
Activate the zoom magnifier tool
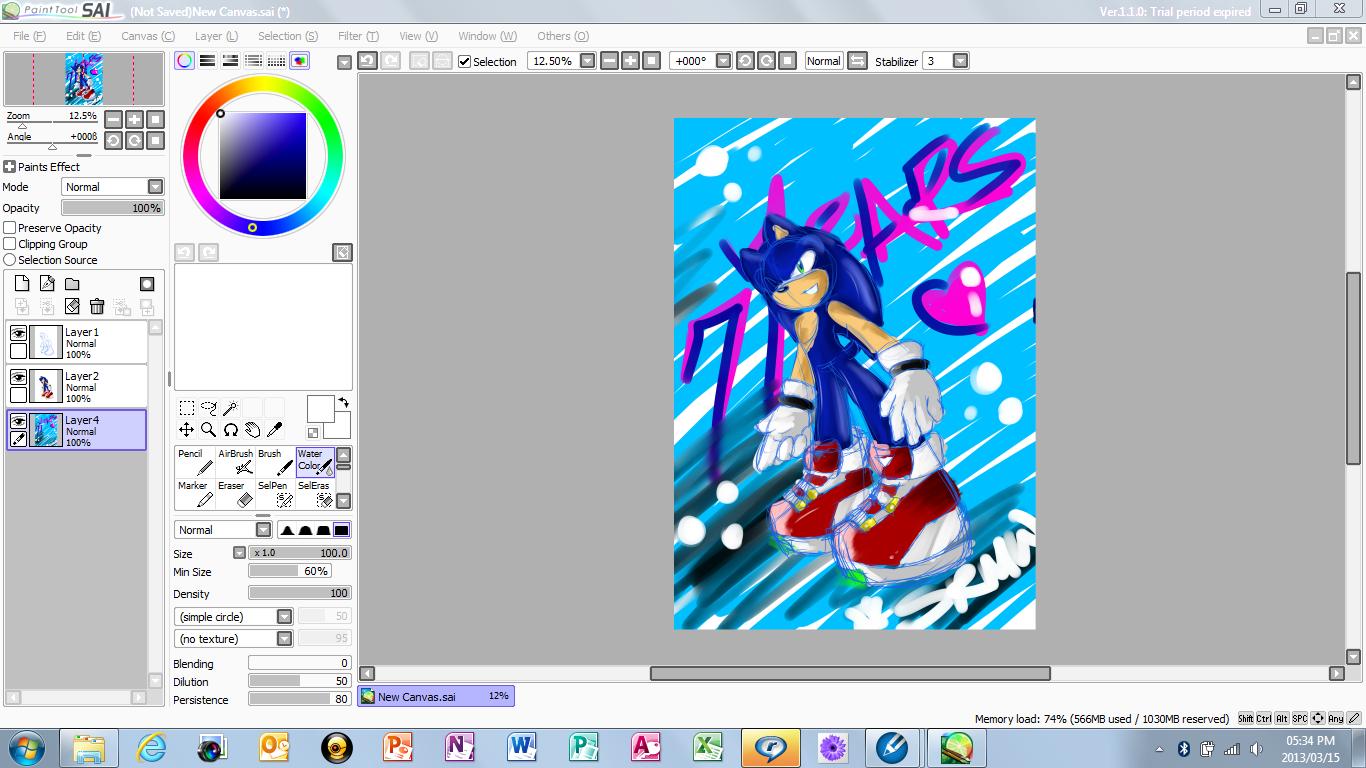click(209, 430)
